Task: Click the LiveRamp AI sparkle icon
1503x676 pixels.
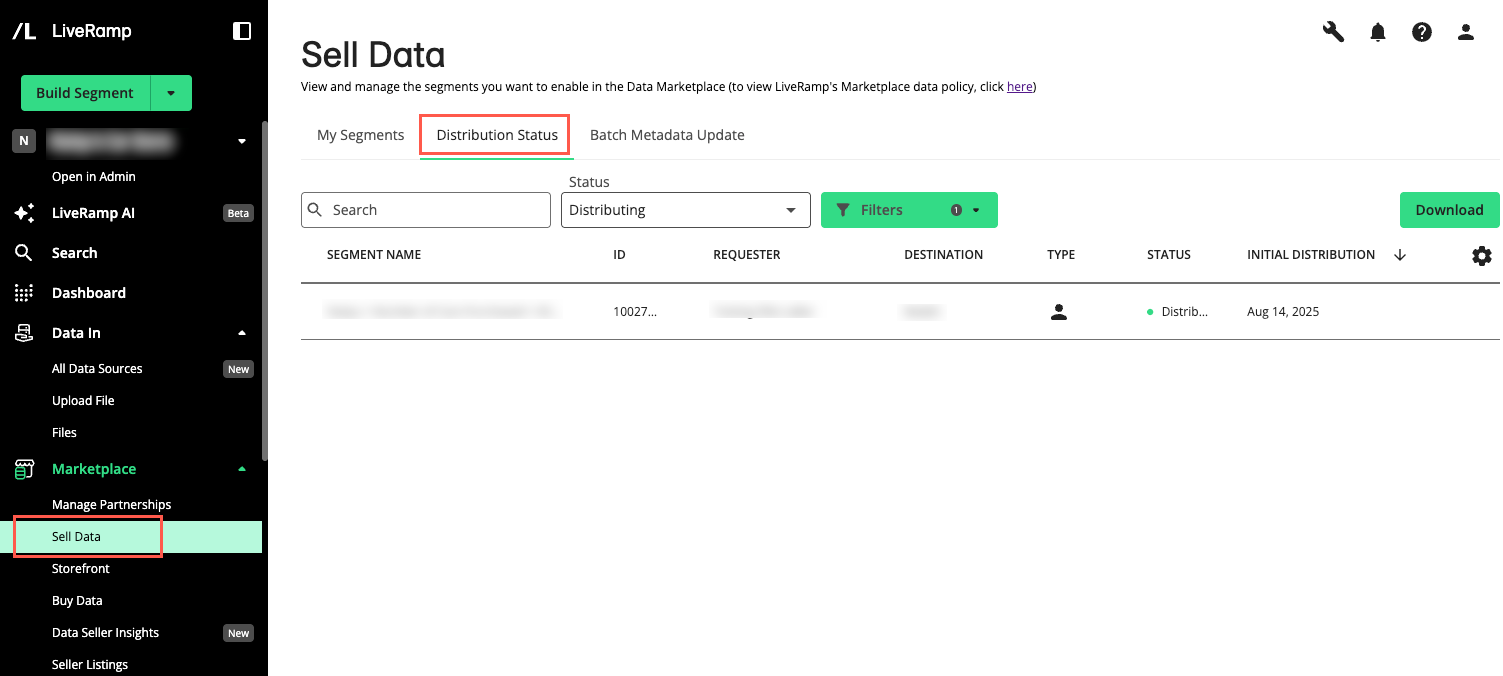Action: click(24, 213)
